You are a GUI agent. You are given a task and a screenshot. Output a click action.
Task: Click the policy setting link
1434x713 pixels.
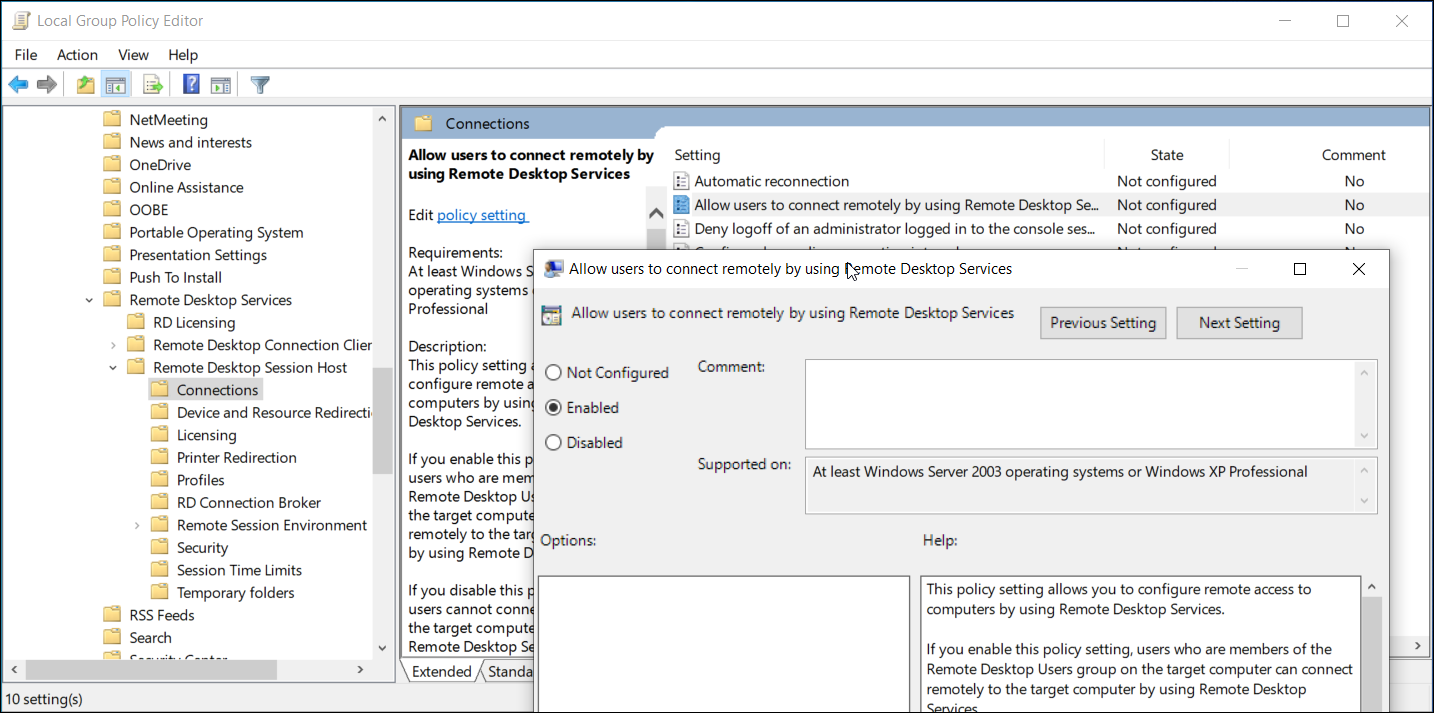[482, 215]
